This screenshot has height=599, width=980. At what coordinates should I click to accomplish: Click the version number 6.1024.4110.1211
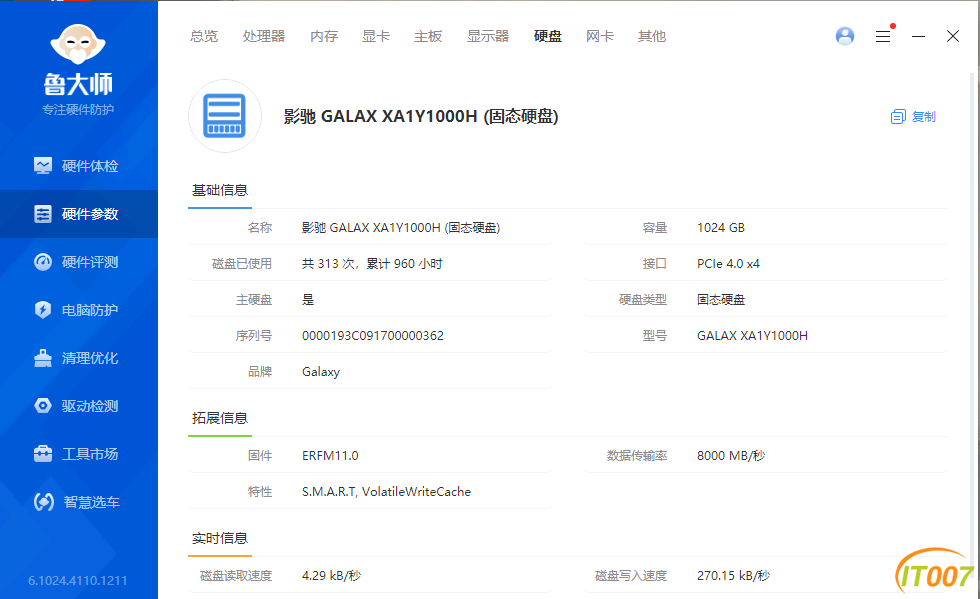click(78, 581)
